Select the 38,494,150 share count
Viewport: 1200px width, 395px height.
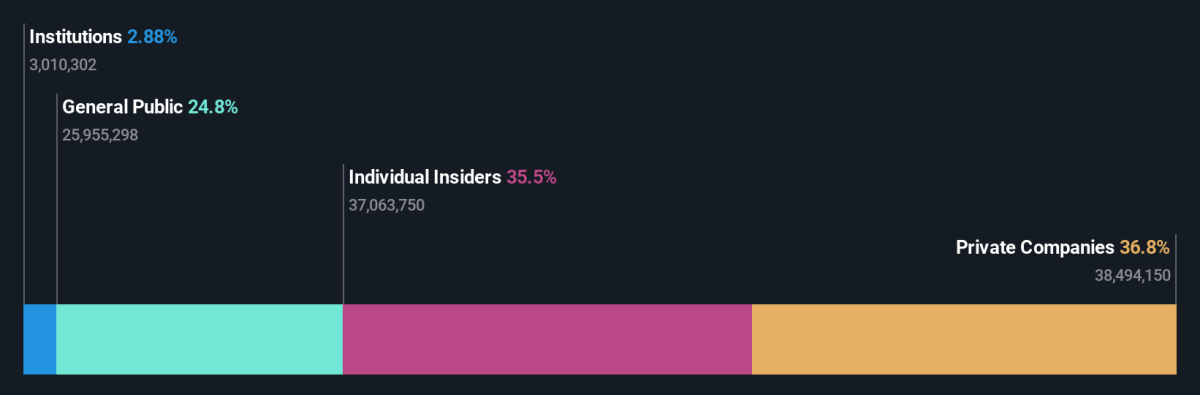[1133, 275]
